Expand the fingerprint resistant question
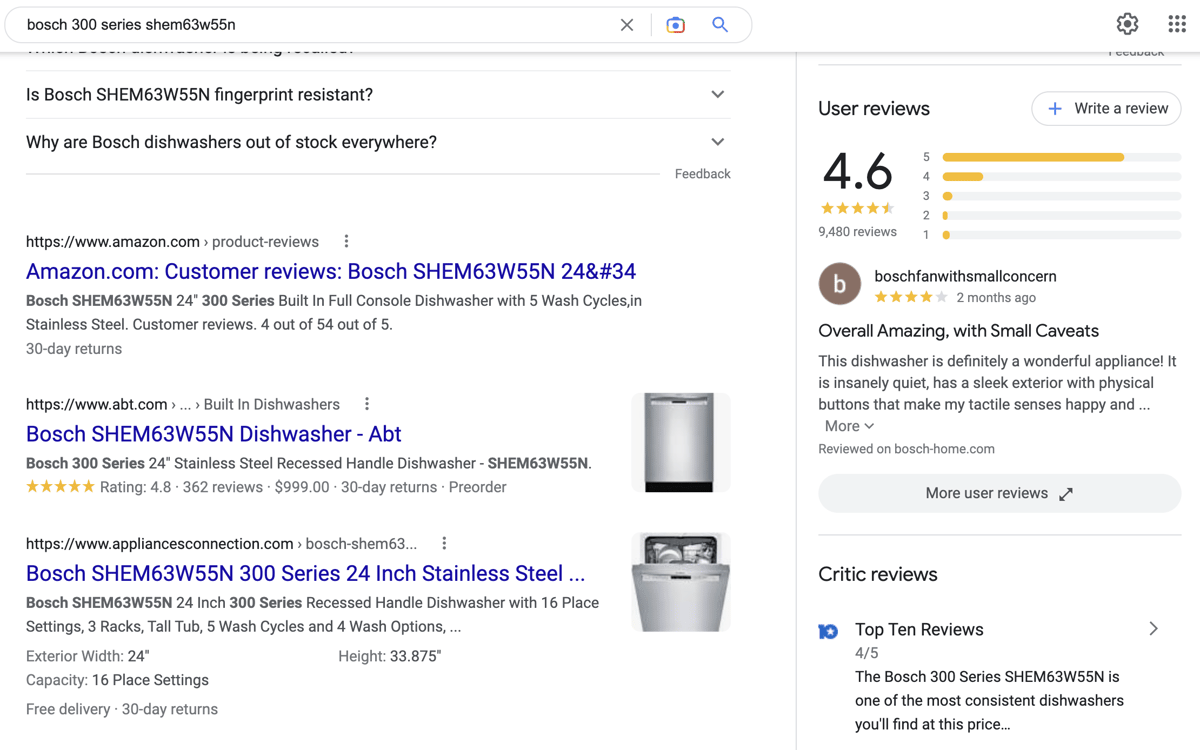Image resolution: width=1200 pixels, height=750 pixels. pos(717,93)
